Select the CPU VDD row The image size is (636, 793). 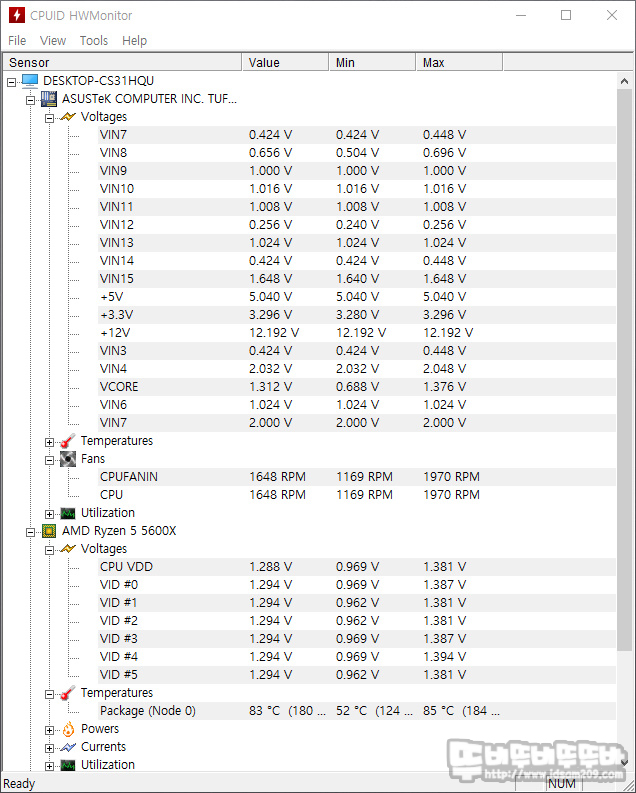357,567
